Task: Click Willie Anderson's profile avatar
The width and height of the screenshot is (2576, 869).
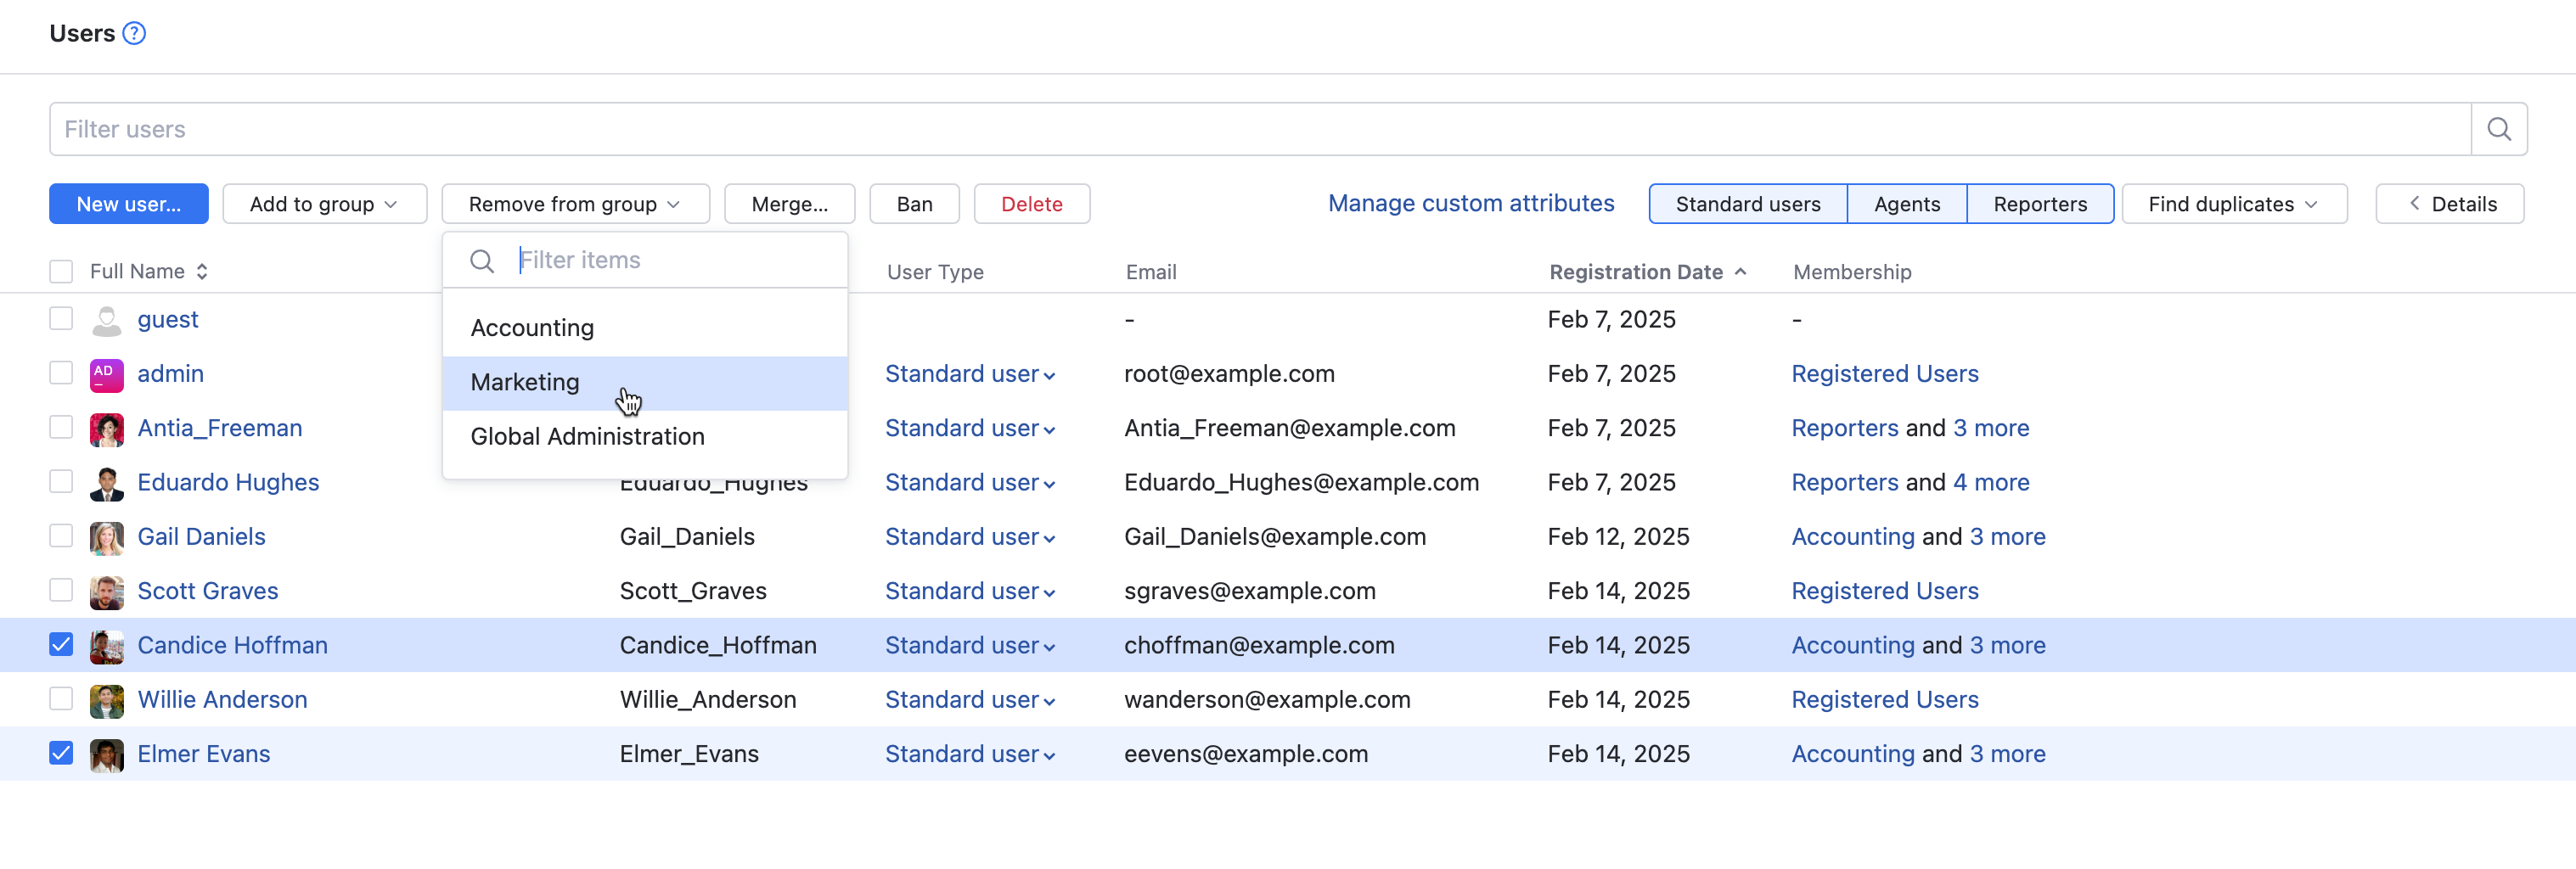Action: [x=107, y=700]
